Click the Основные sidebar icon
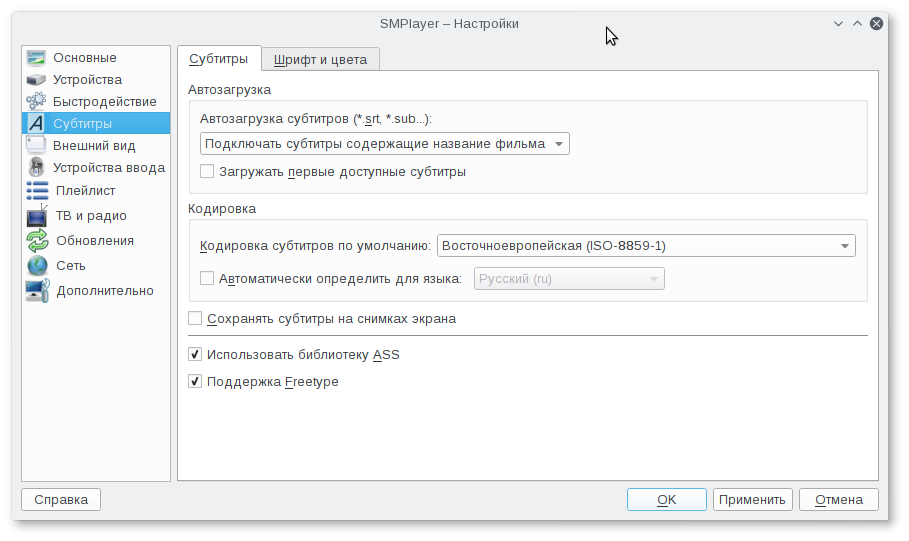Screen dimensions: 909x541 point(36,58)
